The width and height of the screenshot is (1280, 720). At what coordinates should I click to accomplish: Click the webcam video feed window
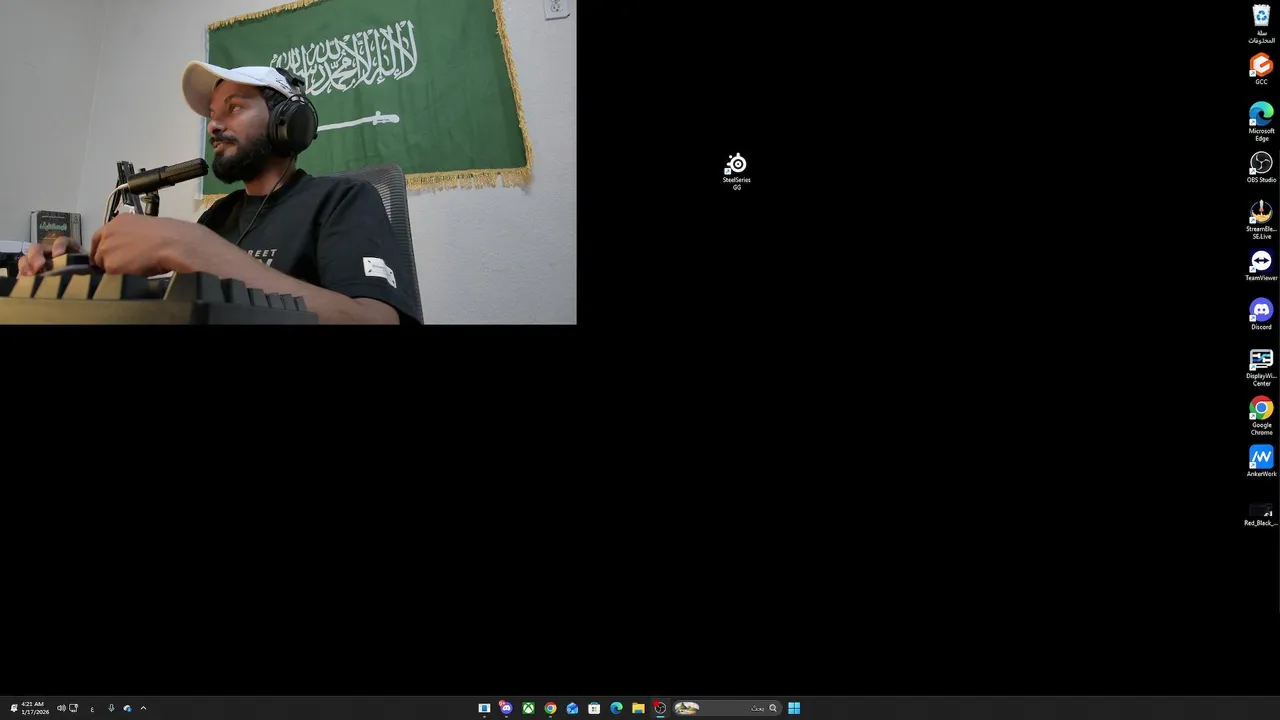tap(288, 162)
